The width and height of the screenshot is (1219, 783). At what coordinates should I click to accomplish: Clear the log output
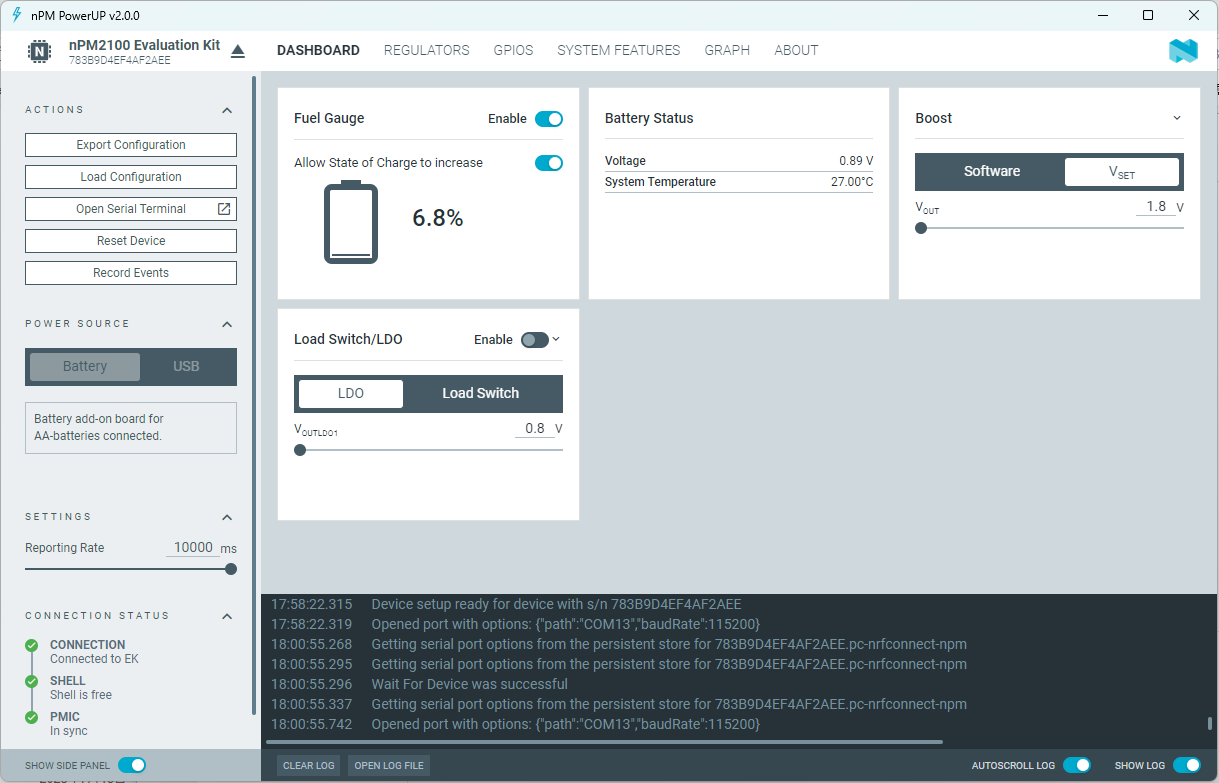pos(309,766)
